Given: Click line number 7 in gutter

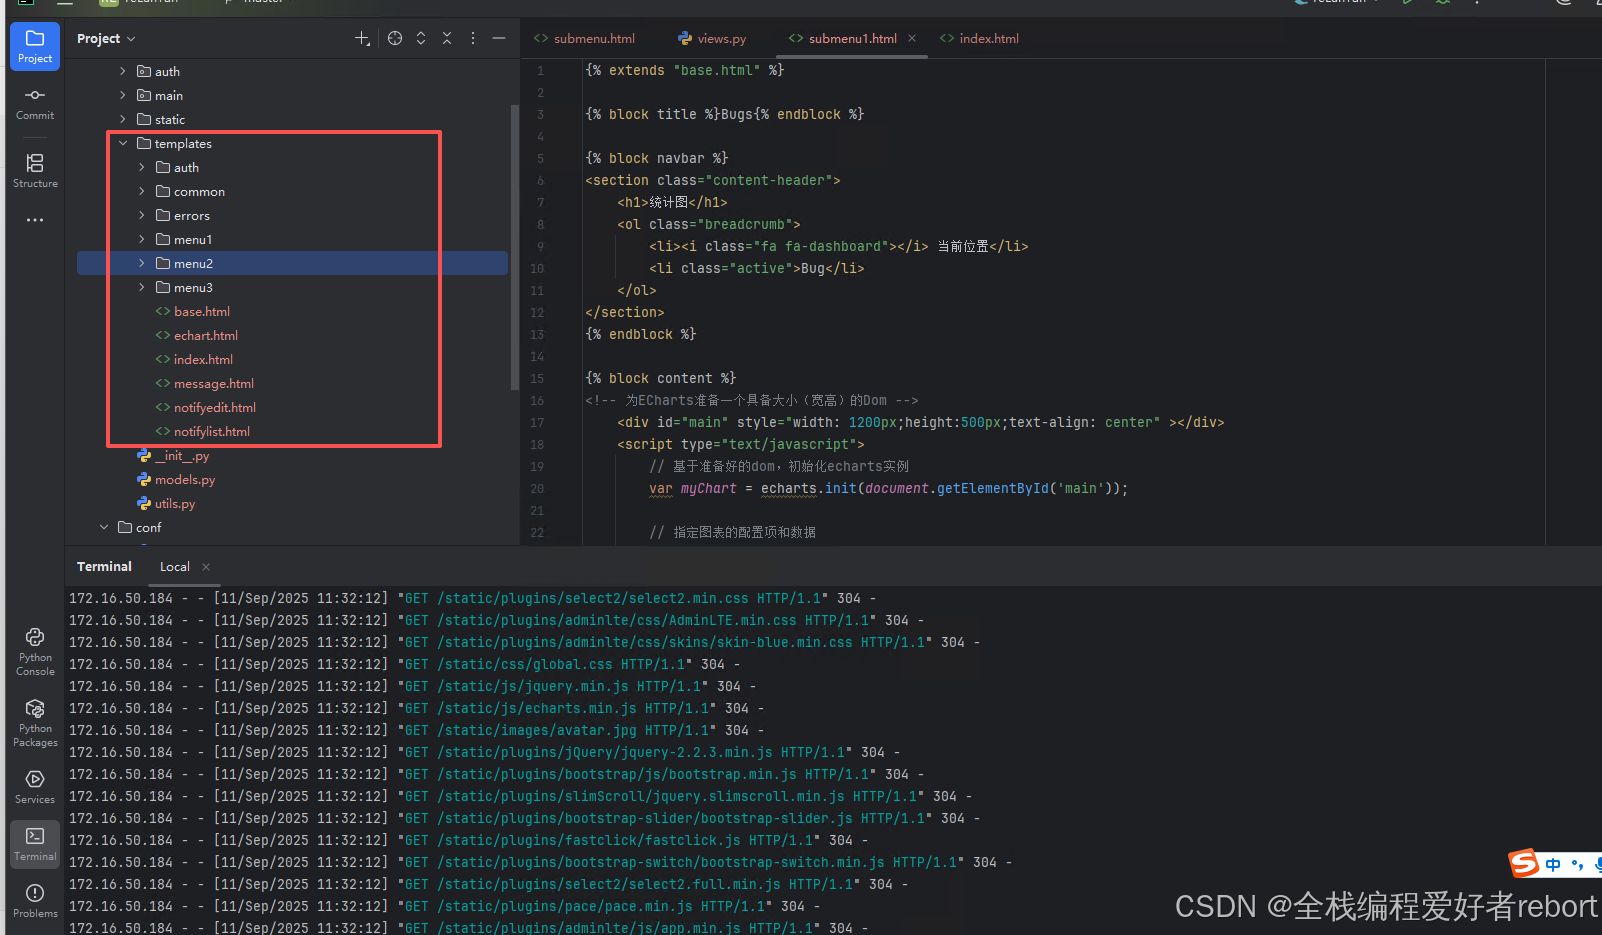Looking at the screenshot, I should (x=540, y=203).
